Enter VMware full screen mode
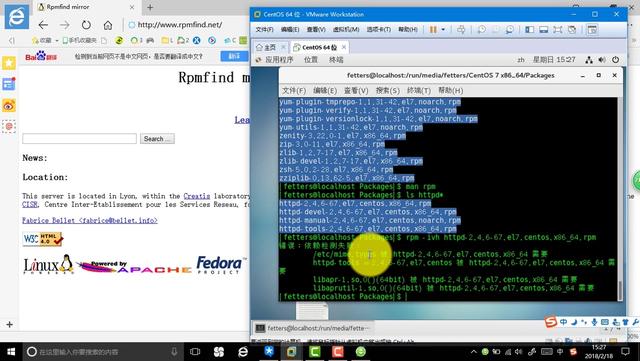 point(558,29)
